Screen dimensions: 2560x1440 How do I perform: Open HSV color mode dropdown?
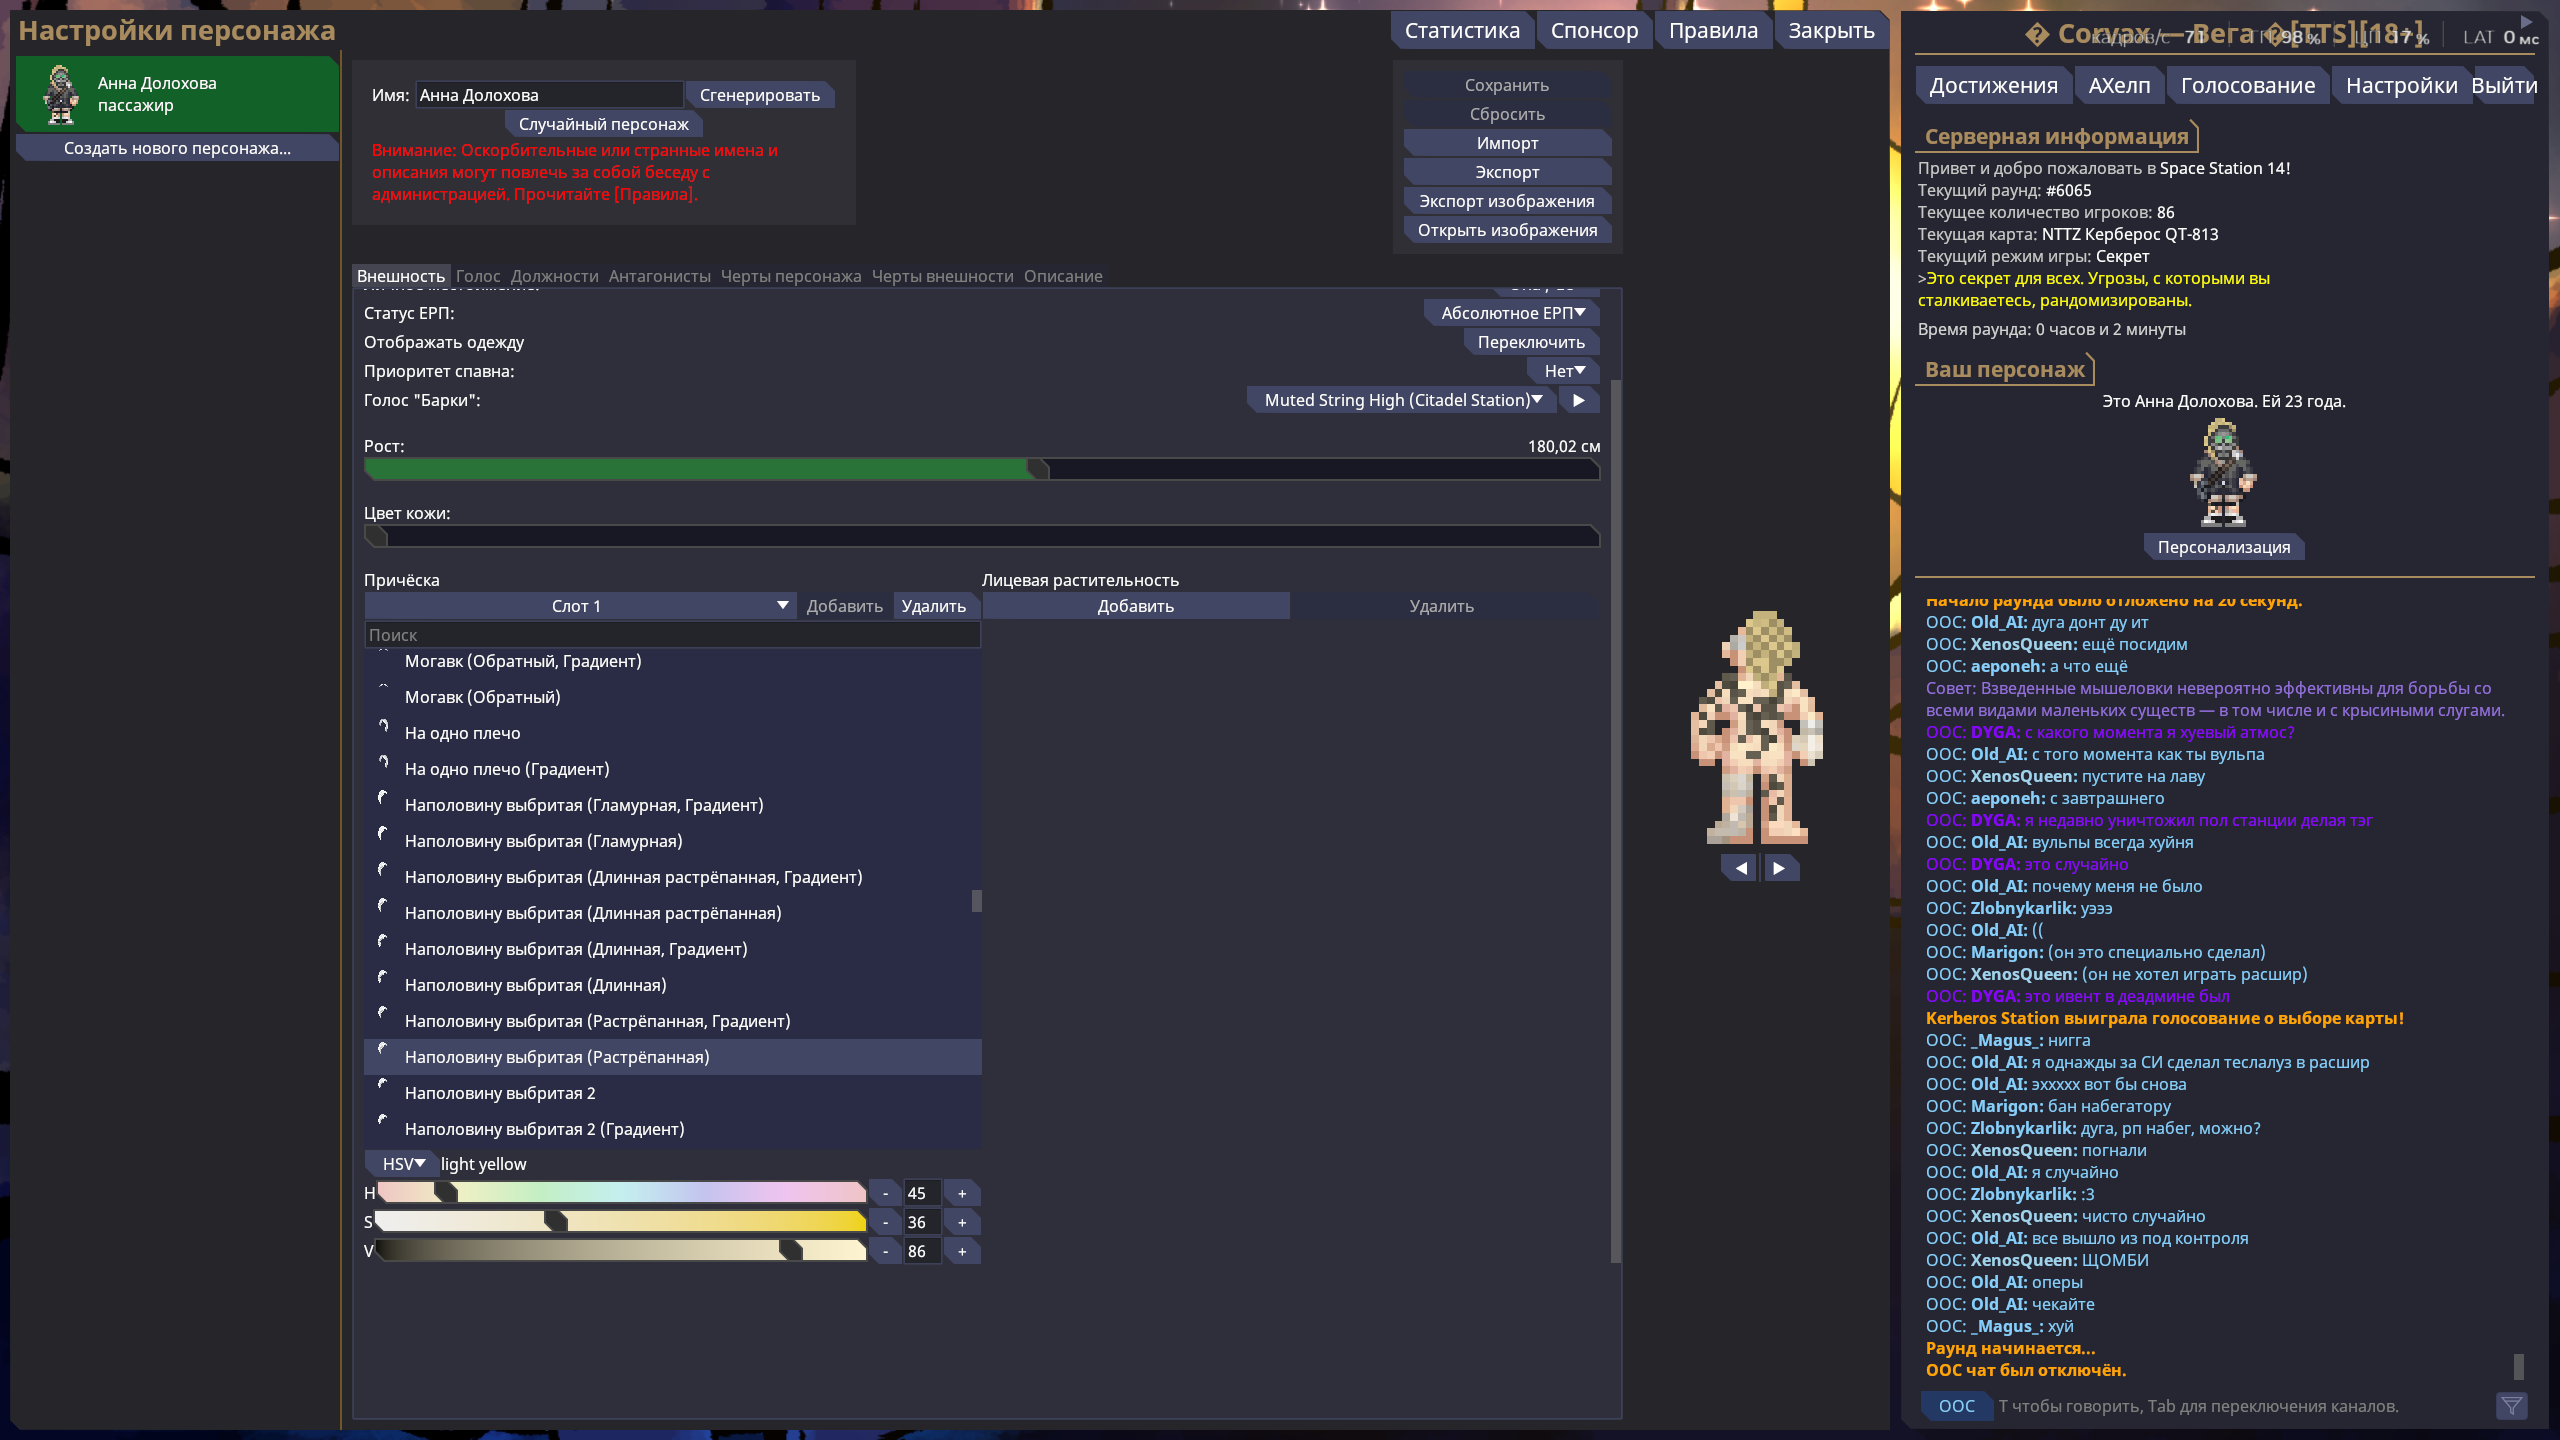(403, 1164)
